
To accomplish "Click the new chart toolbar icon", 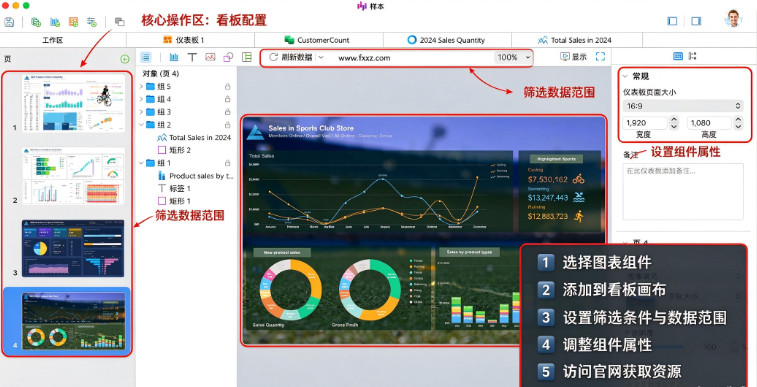I will pyautogui.click(x=55, y=22).
